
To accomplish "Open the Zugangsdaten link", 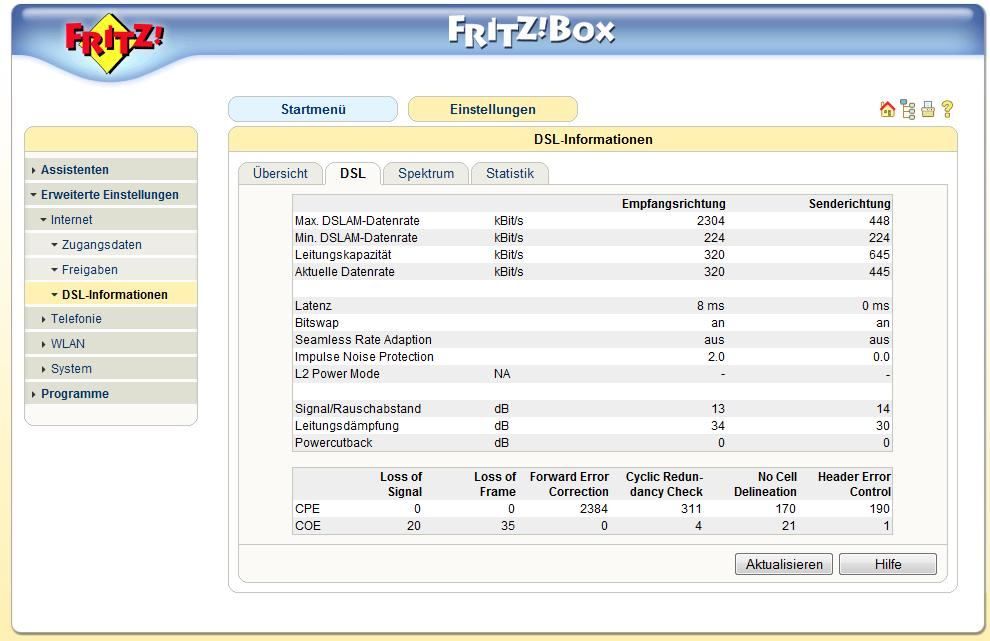I will point(102,244).
